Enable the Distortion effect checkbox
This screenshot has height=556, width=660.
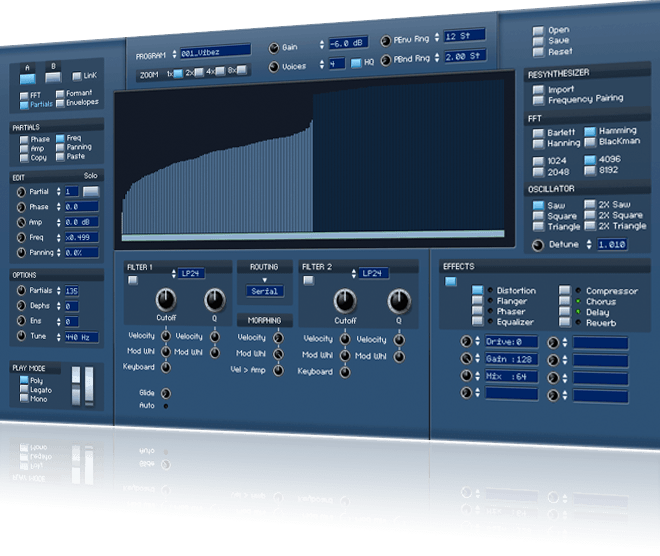(x=478, y=291)
